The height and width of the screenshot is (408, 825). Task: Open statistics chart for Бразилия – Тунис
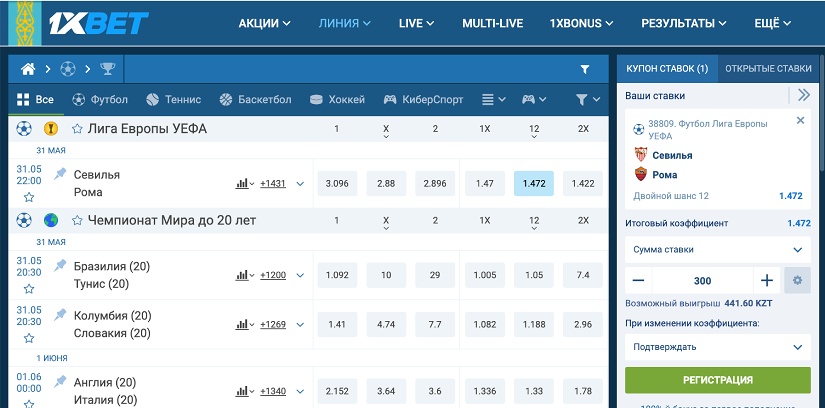(x=244, y=275)
